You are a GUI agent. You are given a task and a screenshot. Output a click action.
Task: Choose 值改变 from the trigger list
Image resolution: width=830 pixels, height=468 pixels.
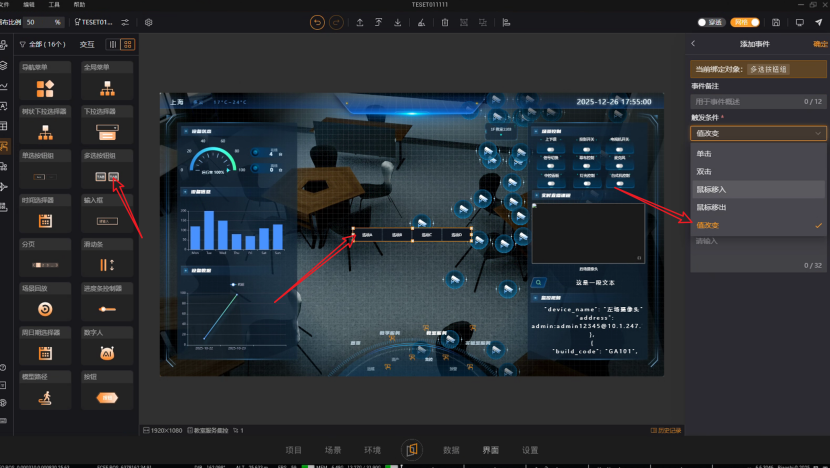pos(758,226)
